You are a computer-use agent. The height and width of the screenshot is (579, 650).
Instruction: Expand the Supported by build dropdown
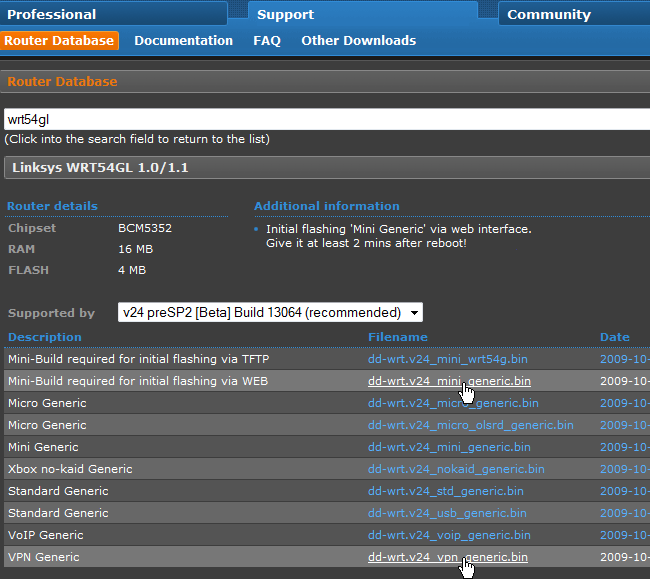(x=270, y=312)
